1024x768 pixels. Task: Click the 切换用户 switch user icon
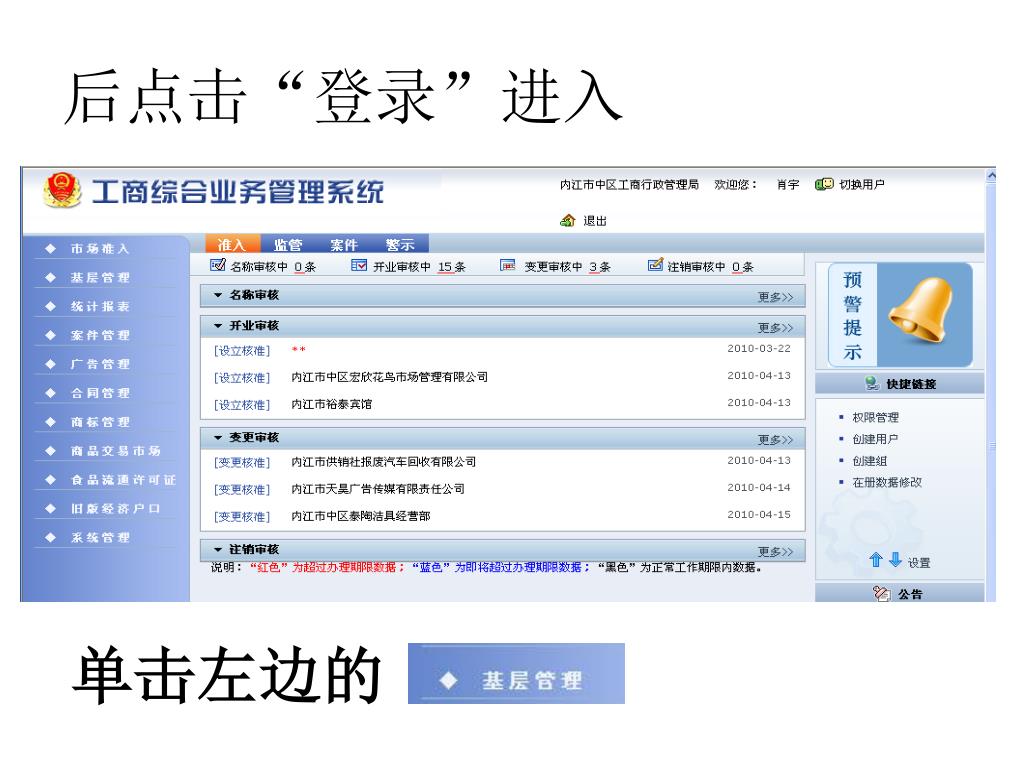(824, 185)
